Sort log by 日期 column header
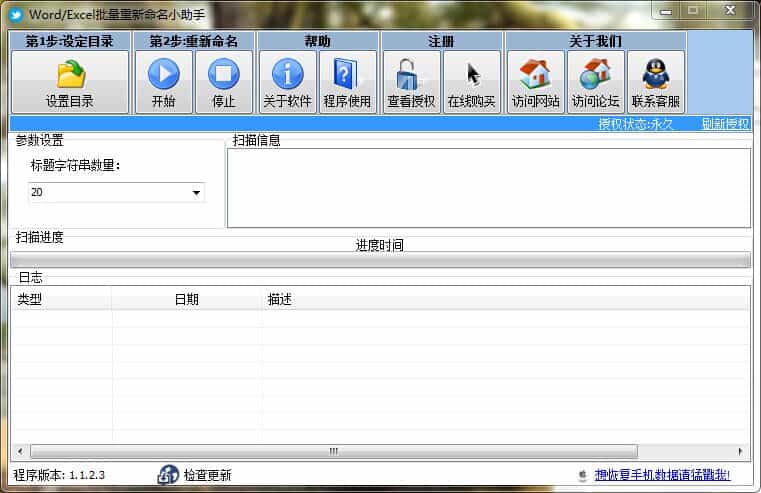 (186, 299)
